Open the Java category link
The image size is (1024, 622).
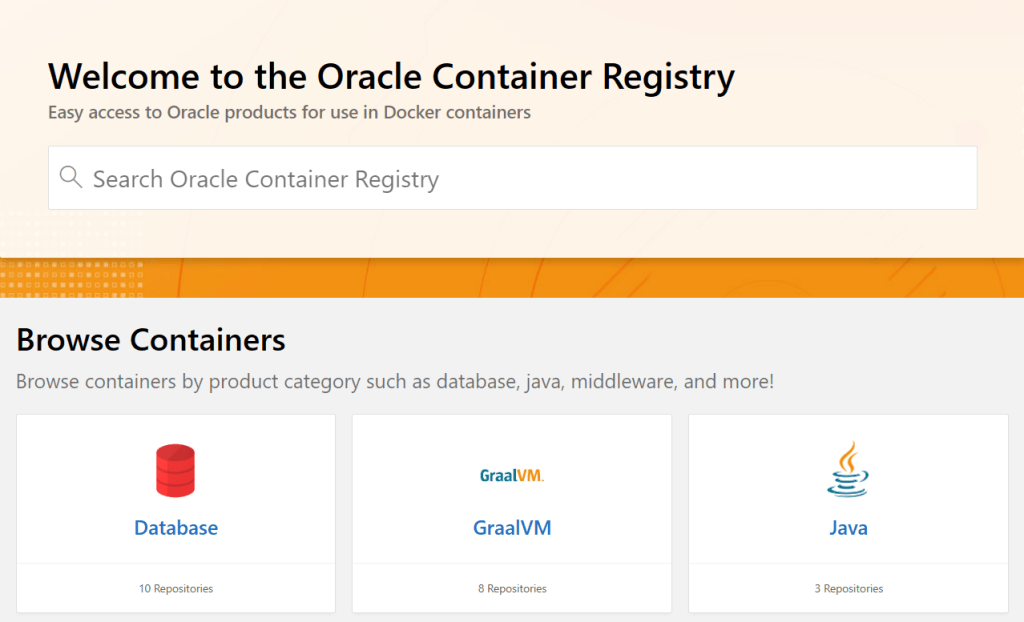pos(848,528)
